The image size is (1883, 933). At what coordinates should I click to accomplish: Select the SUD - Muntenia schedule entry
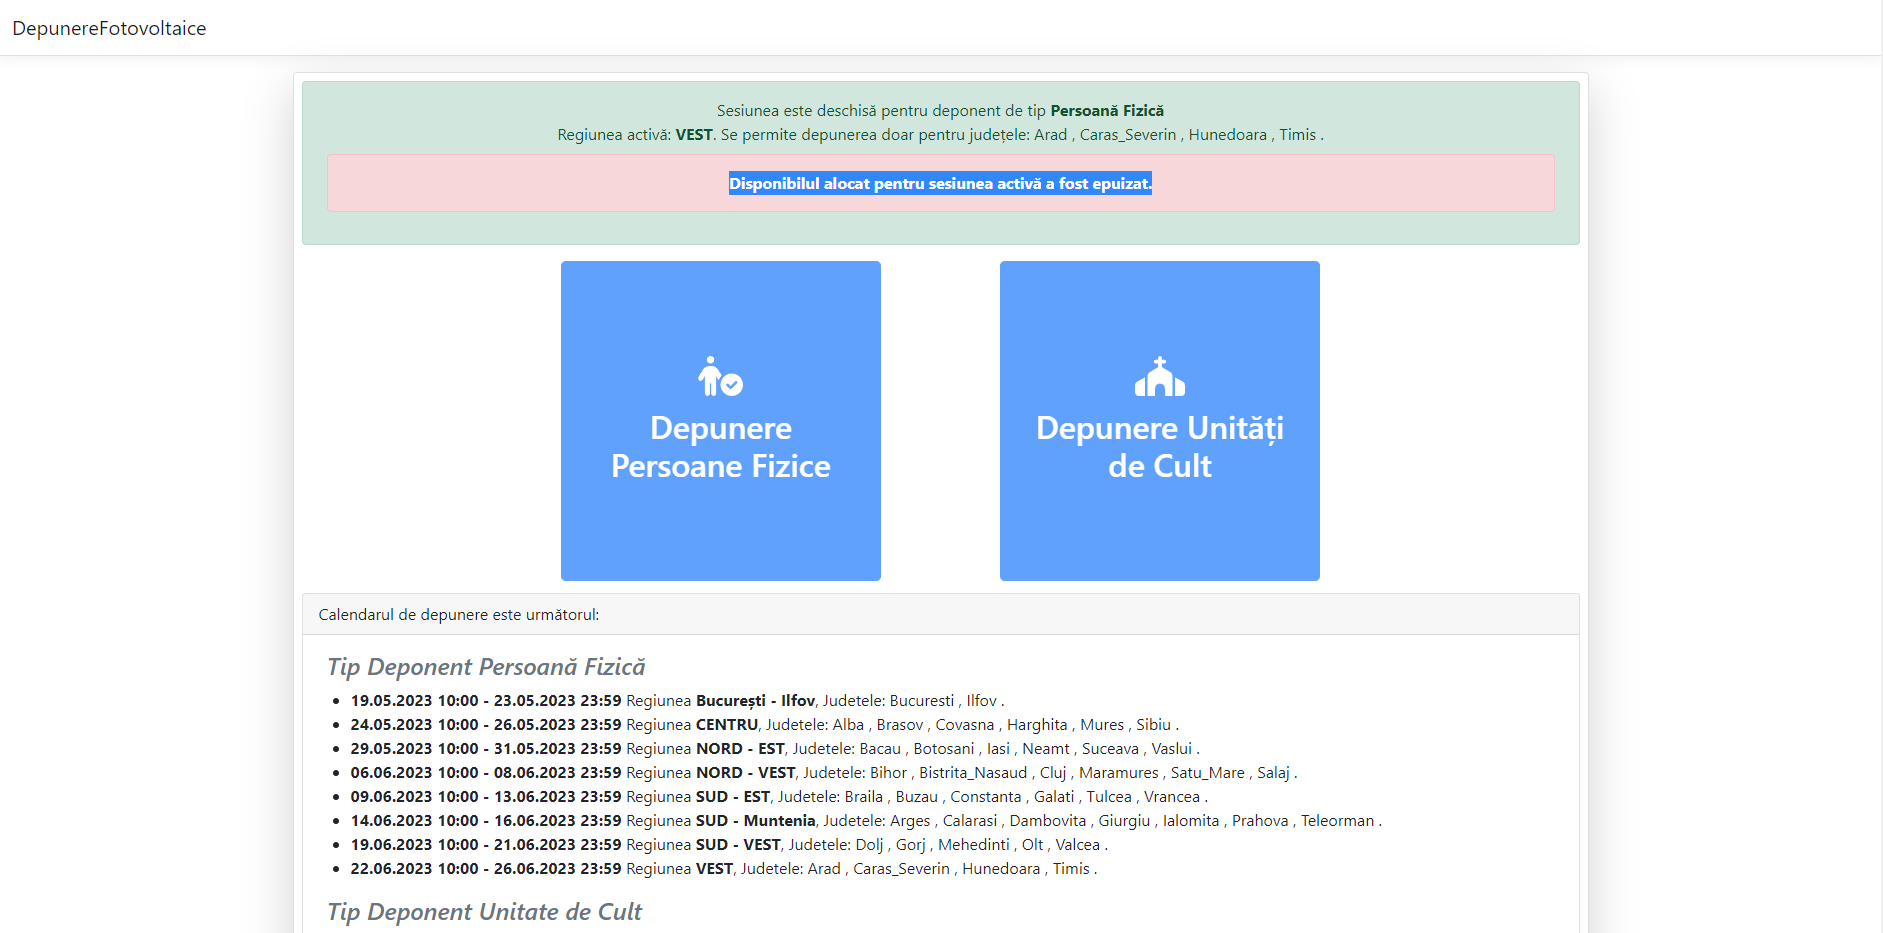[x=865, y=821]
